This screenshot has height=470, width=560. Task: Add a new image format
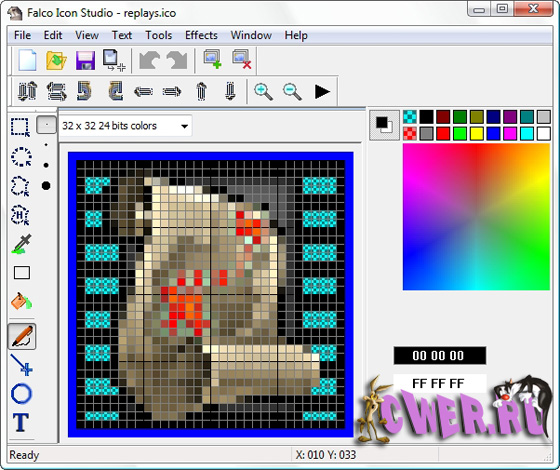(x=212, y=59)
